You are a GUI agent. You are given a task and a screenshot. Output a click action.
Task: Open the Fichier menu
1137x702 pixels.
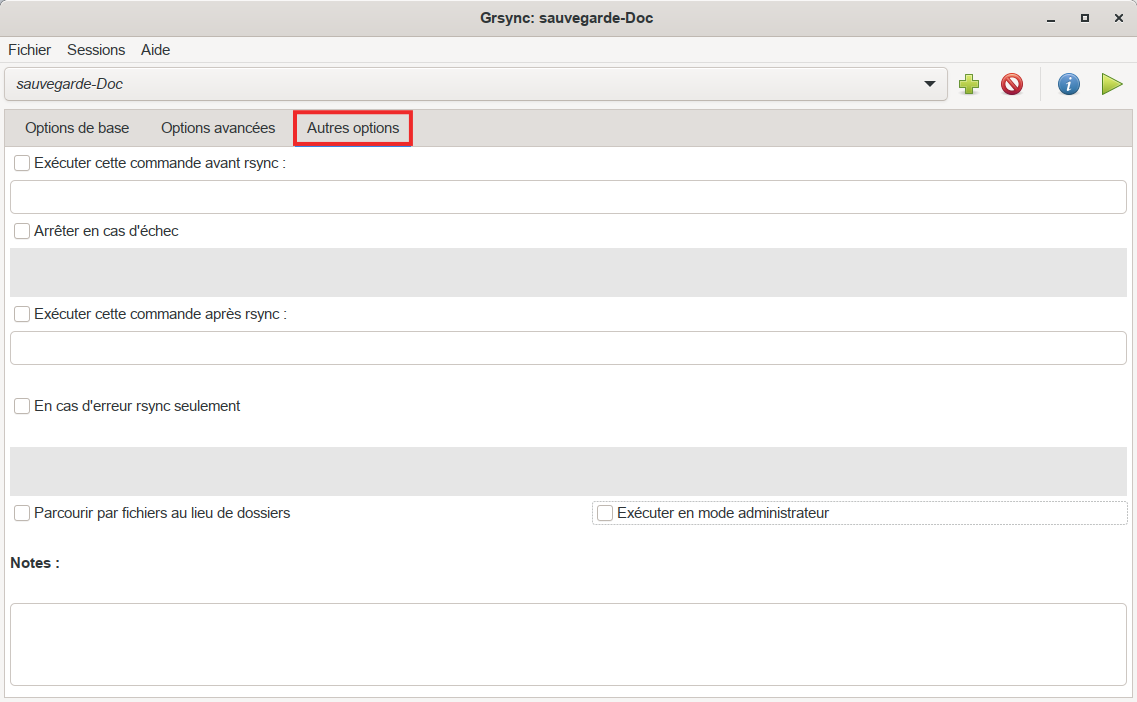point(29,50)
